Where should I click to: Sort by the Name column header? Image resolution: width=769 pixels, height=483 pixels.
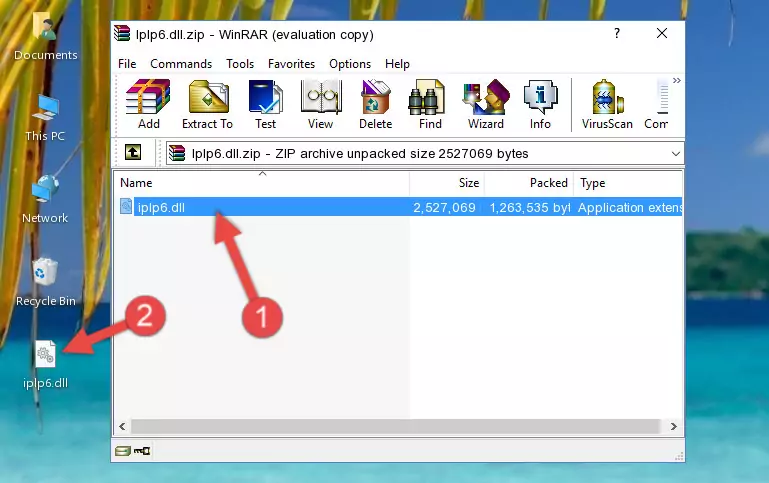(x=262, y=183)
